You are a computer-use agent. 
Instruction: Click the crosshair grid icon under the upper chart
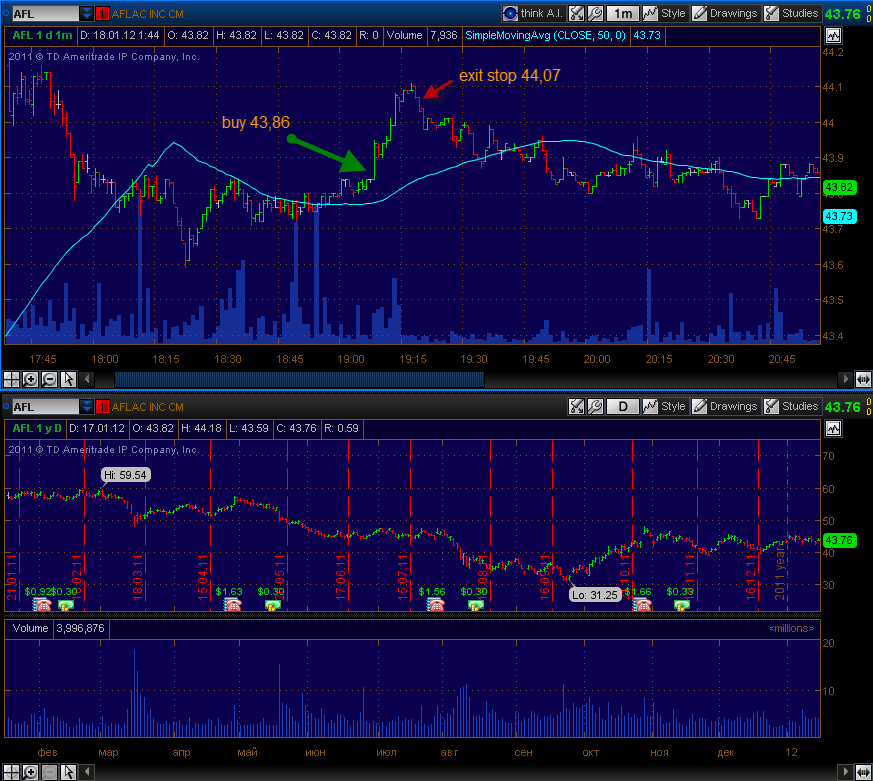coord(11,380)
